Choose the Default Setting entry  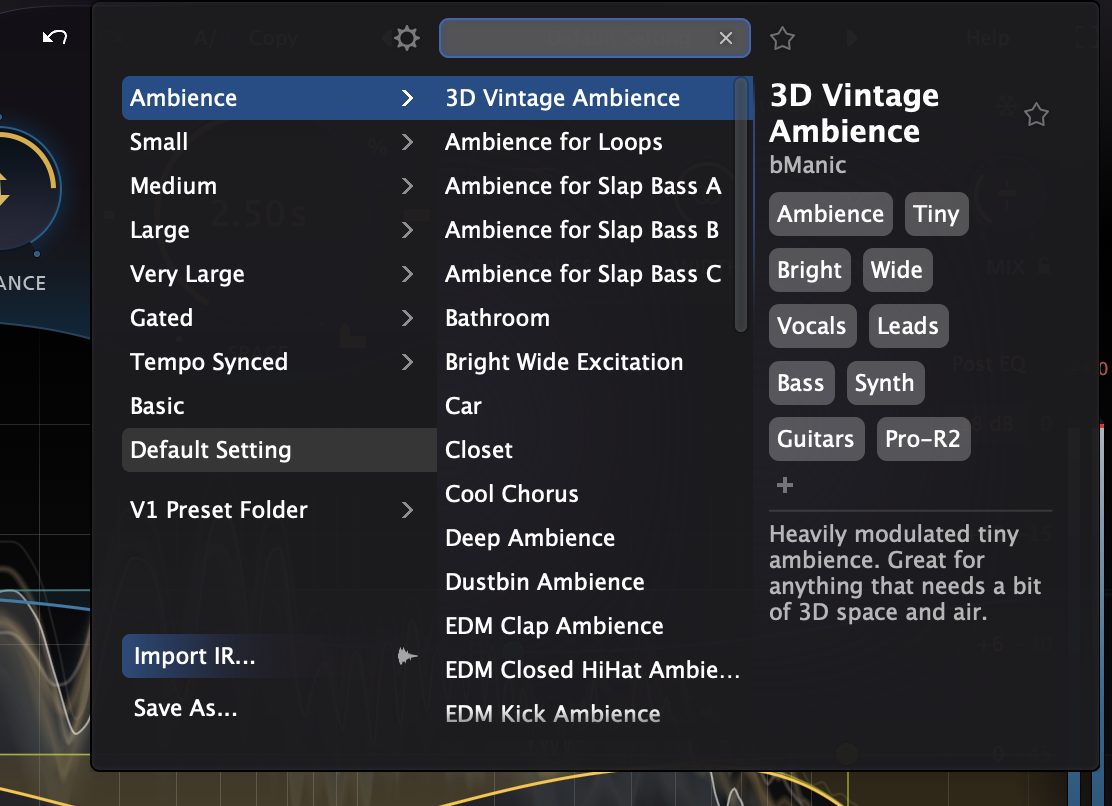point(211,450)
